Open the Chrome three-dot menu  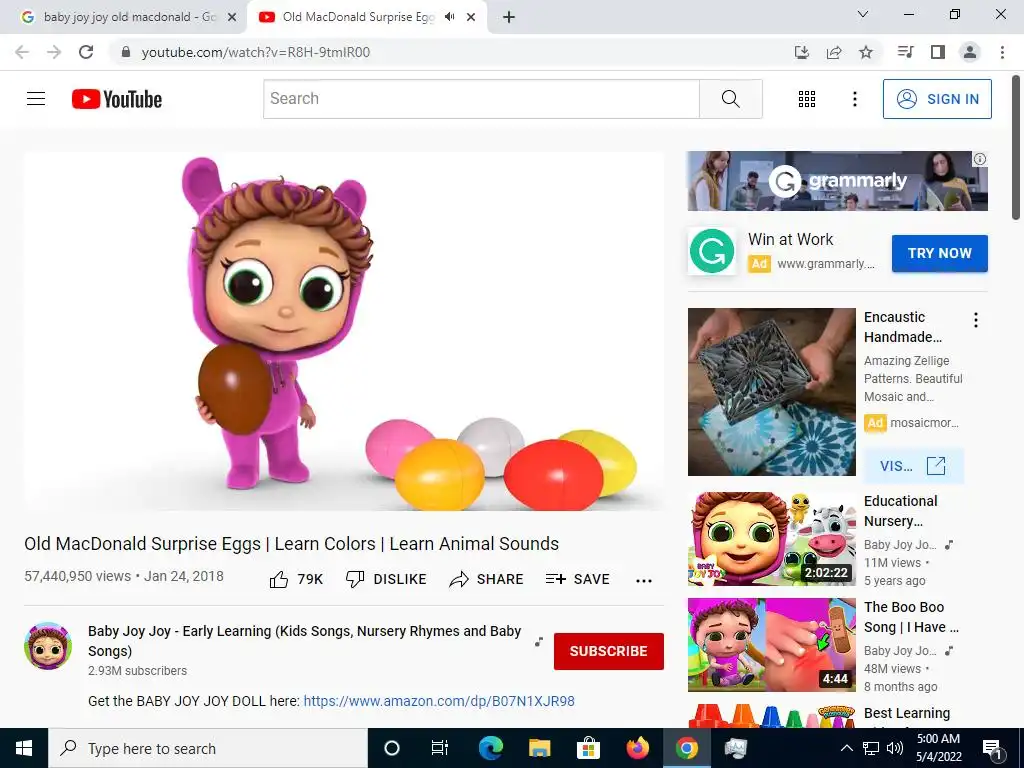(1002, 52)
